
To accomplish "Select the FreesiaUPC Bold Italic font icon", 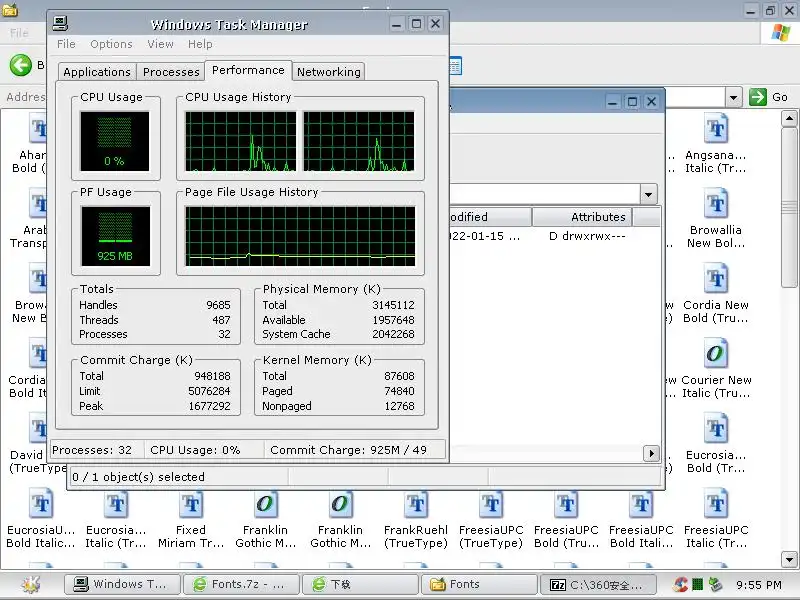I will 641,503.
